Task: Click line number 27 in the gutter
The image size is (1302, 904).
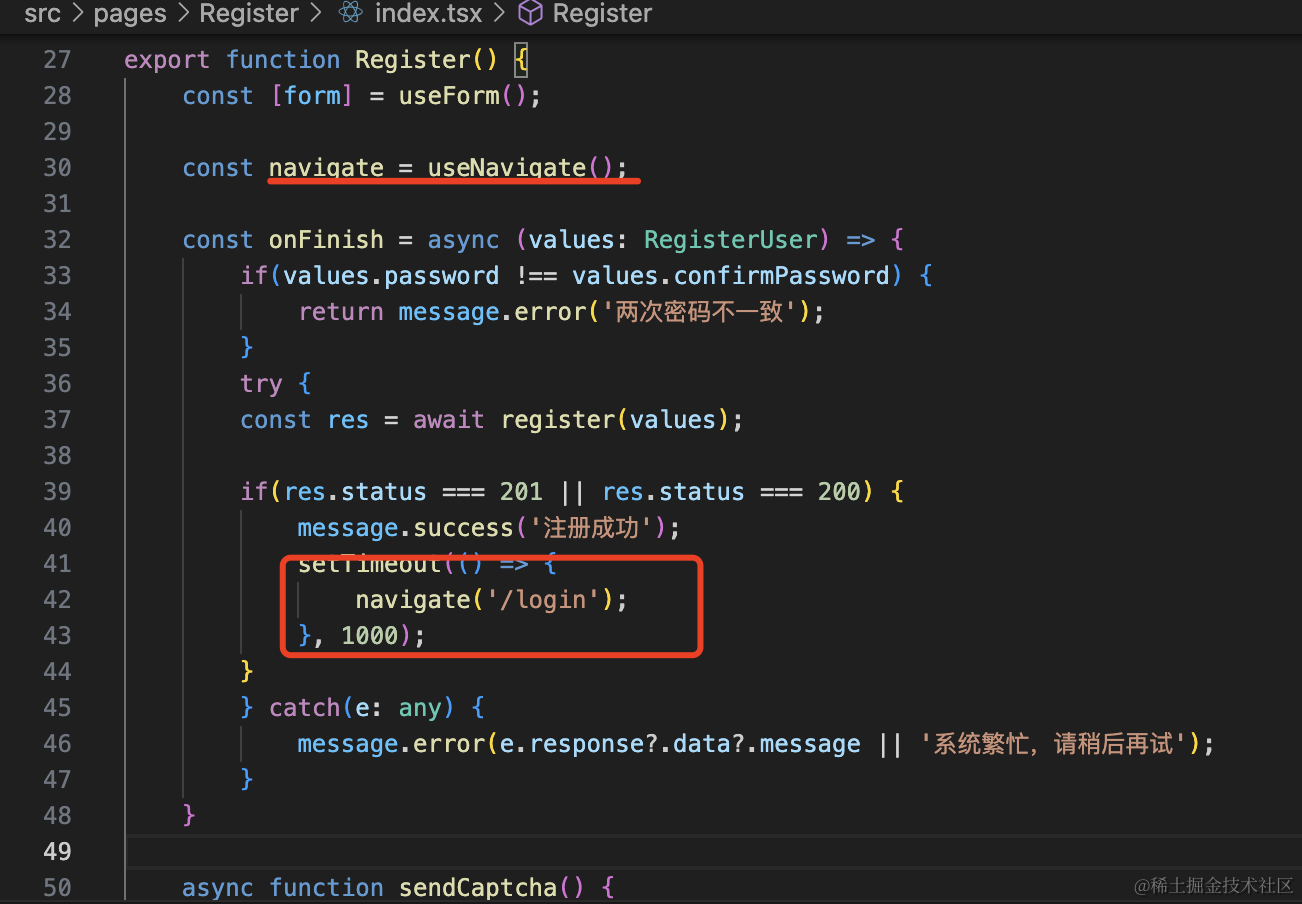Action: click(58, 60)
